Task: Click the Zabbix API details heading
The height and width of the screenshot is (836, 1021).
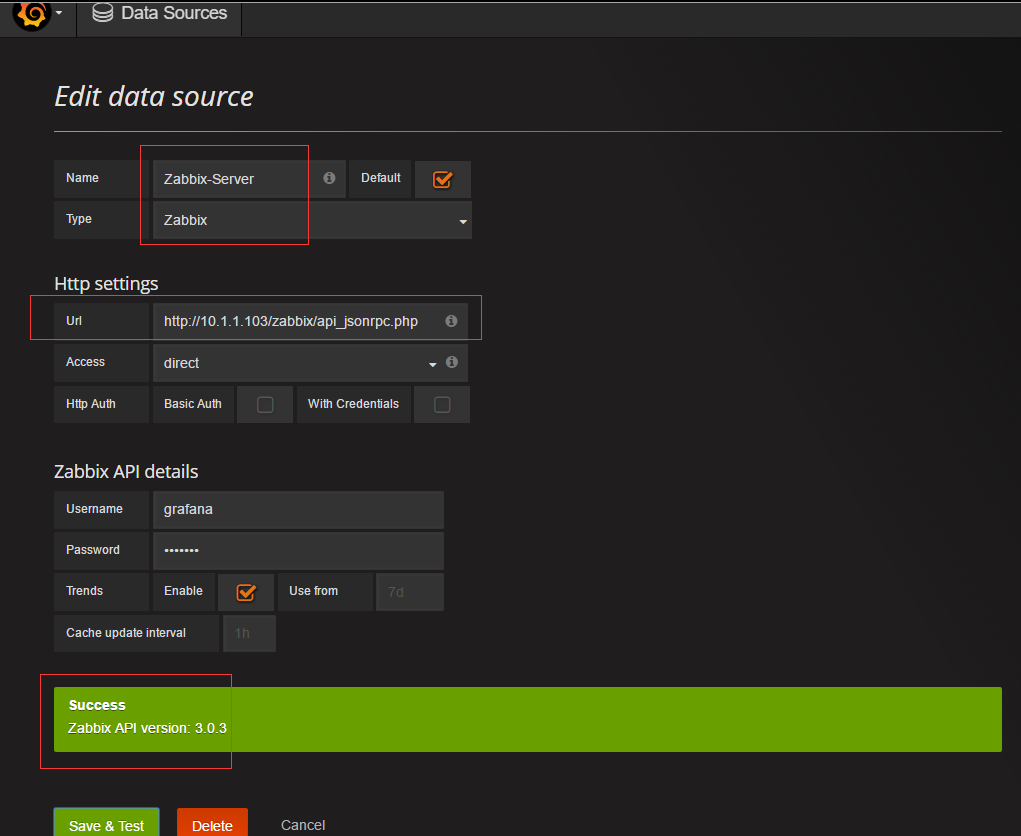Action: pos(126,471)
